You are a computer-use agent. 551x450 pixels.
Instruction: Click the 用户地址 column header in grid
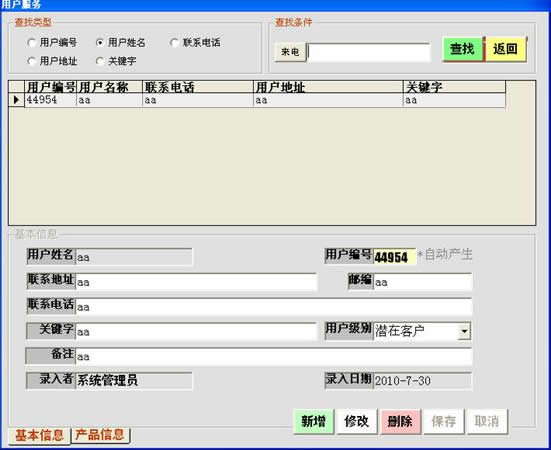pyautogui.click(x=328, y=87)
